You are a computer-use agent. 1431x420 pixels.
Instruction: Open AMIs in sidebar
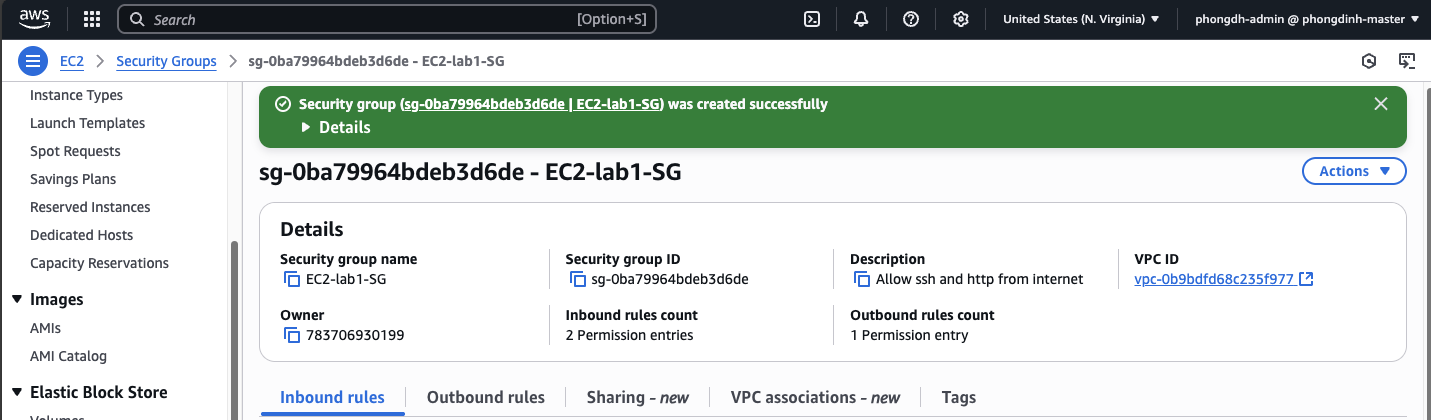(x=44, y=328)
